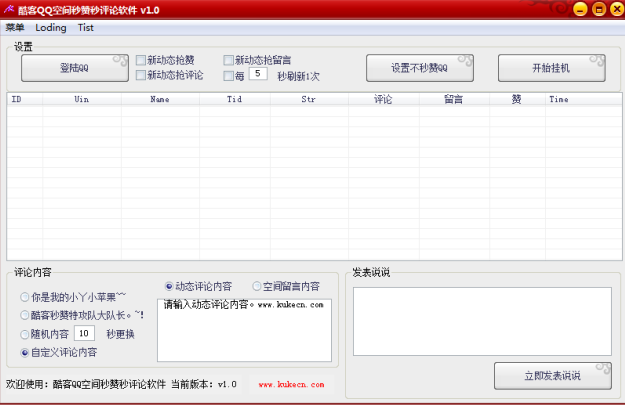The height and width of the screenshot is (405, 625).
Task: Click 立即发表说说 button
Action: 552,376
